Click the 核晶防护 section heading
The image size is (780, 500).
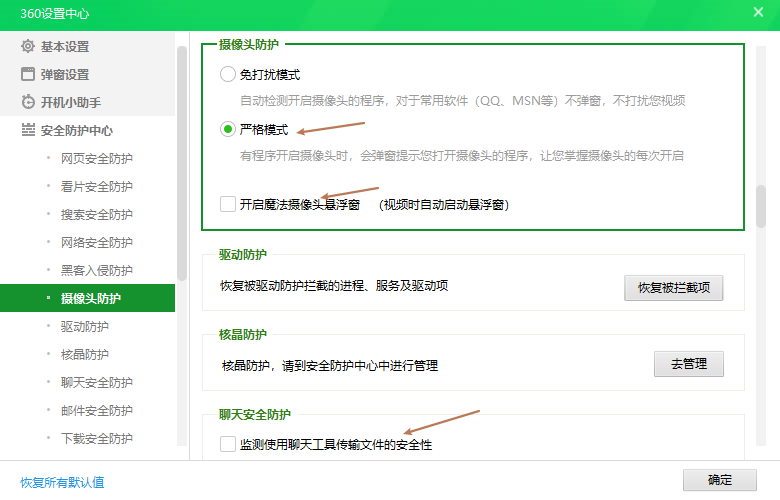point(243,334)
